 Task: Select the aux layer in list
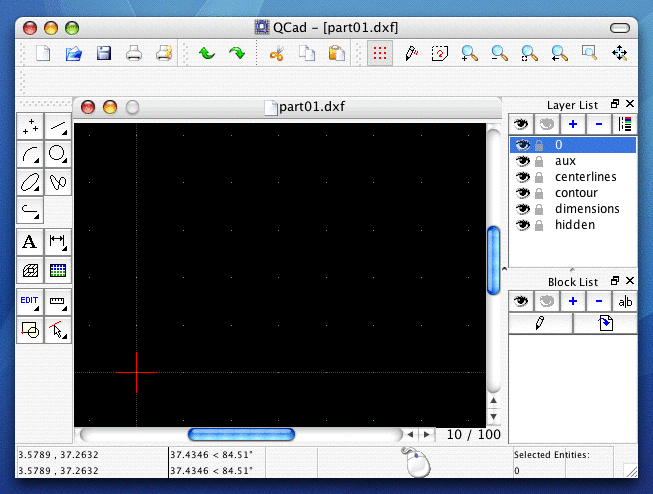(565, 161)
